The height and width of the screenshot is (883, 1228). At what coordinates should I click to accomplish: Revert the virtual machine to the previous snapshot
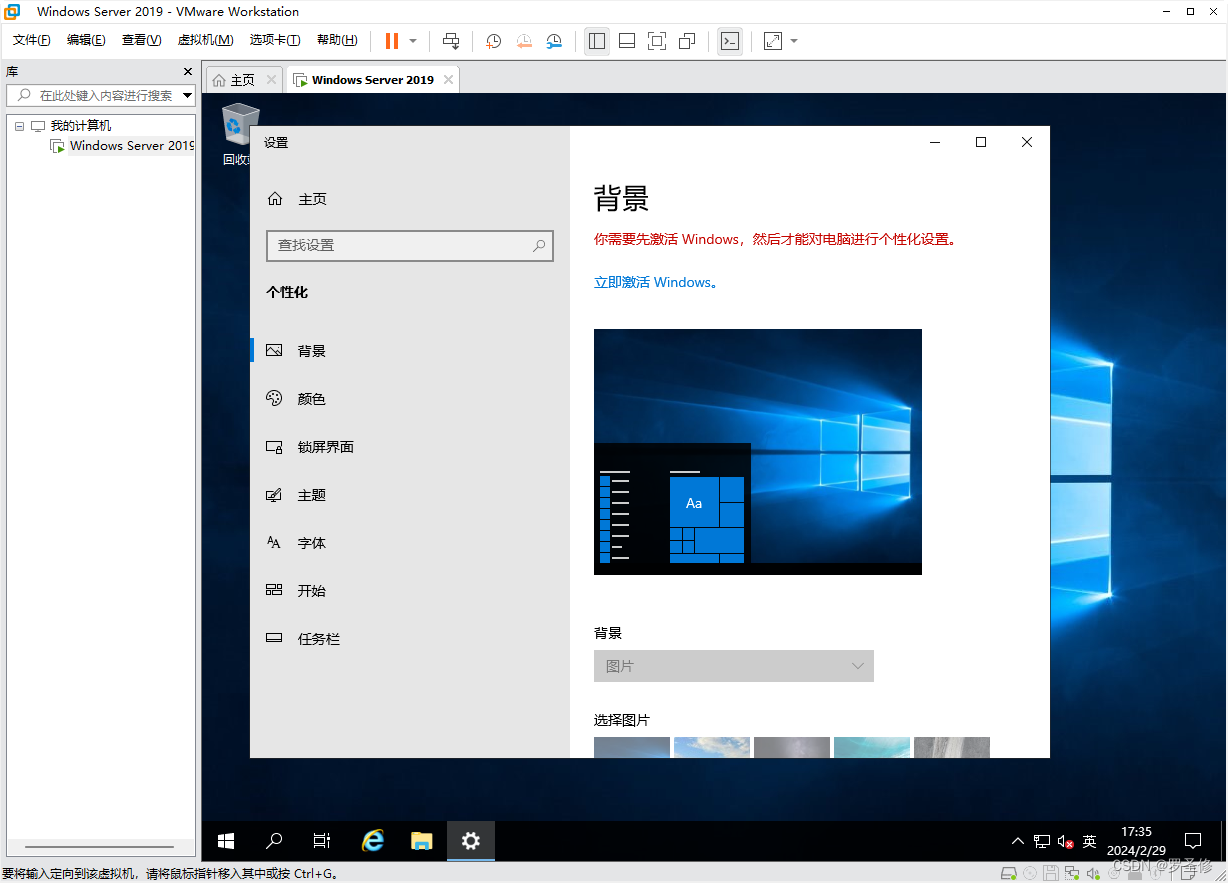[x=524, y=41]
